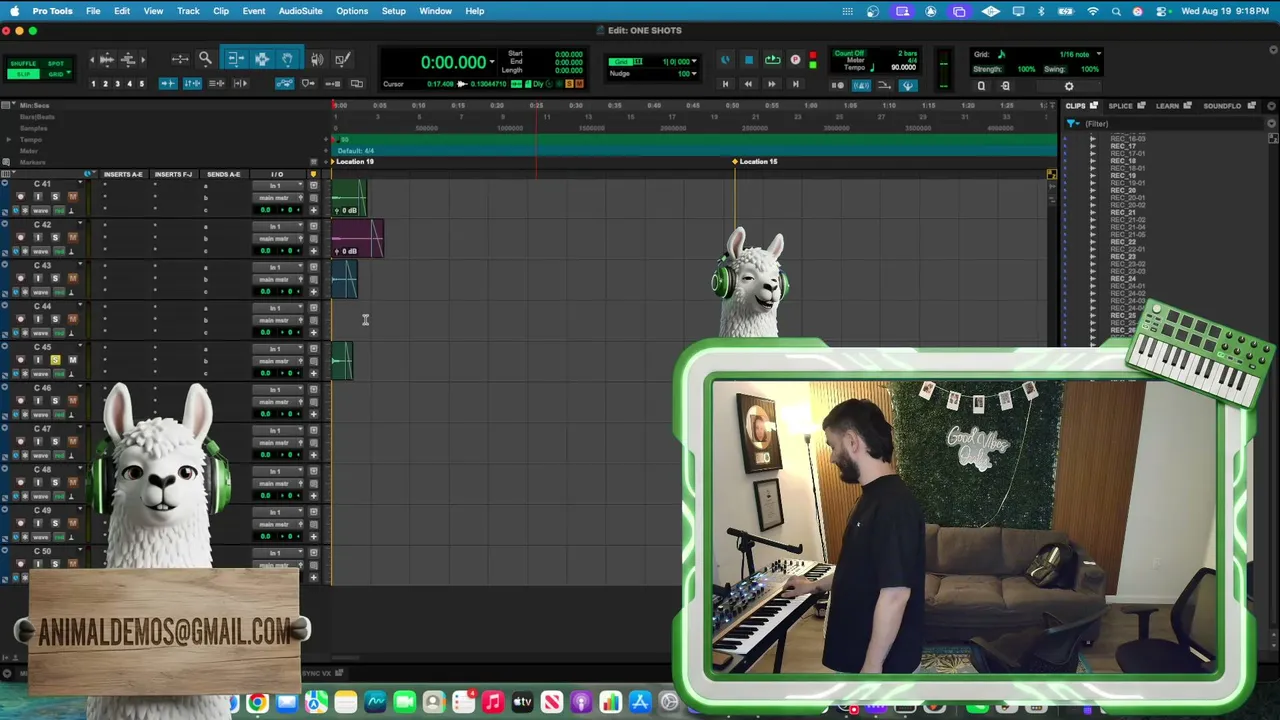The height and width of the screenshot is (720, 1280).
Task: Open the Setup menu
Action: (x=394, y=11)
